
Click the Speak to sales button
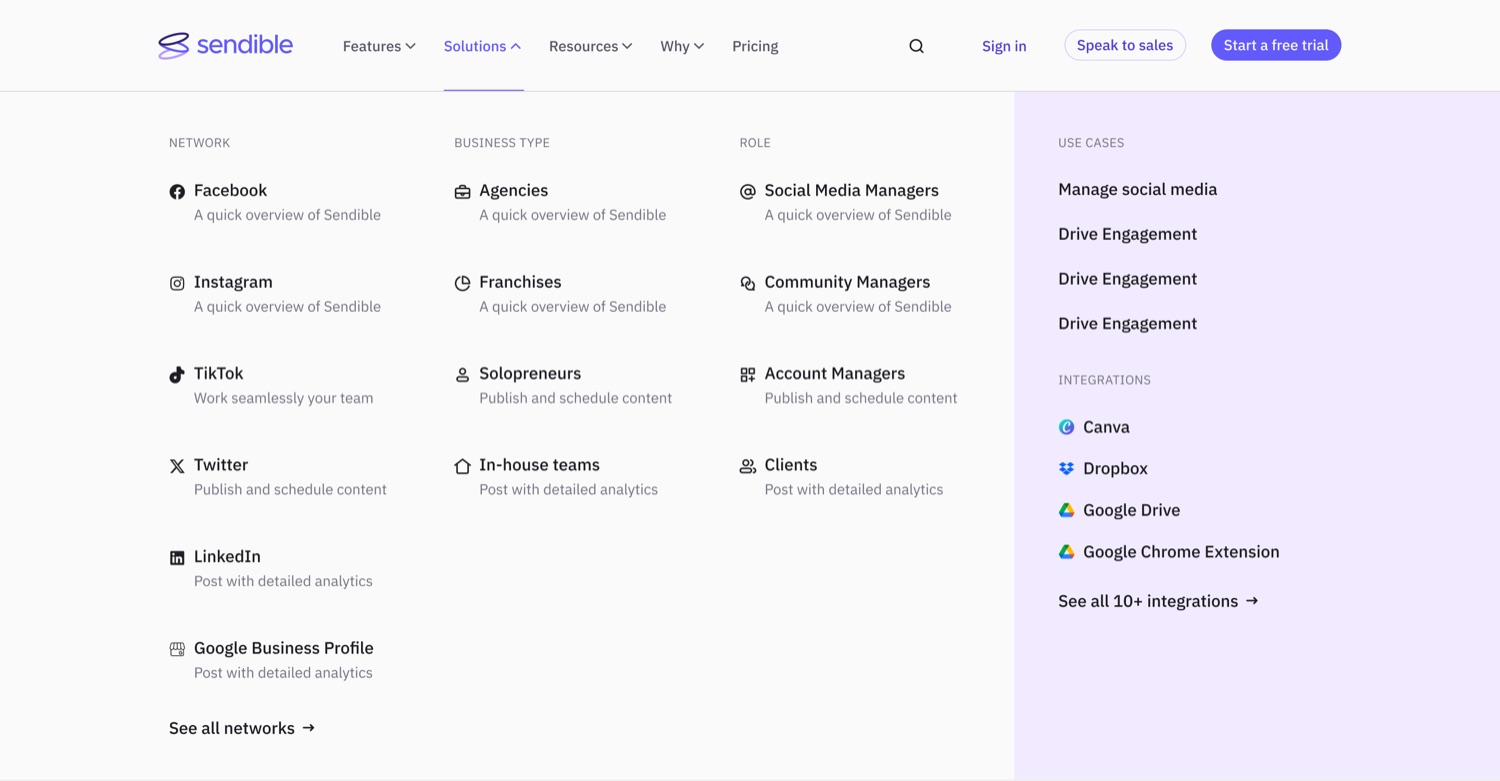coord(1125,45)
